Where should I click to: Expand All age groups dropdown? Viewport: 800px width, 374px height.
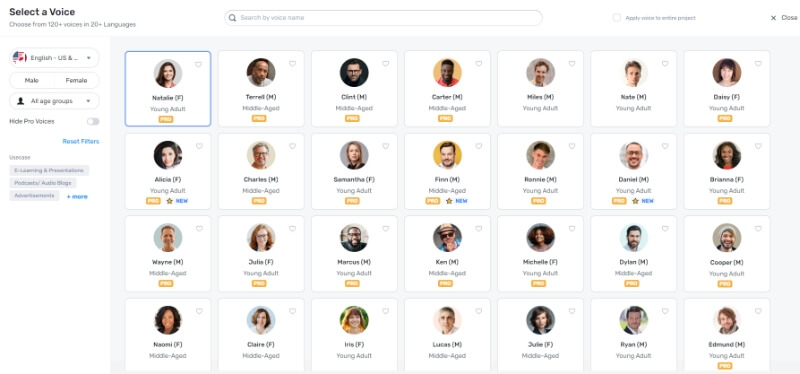[x=55, y=101]
